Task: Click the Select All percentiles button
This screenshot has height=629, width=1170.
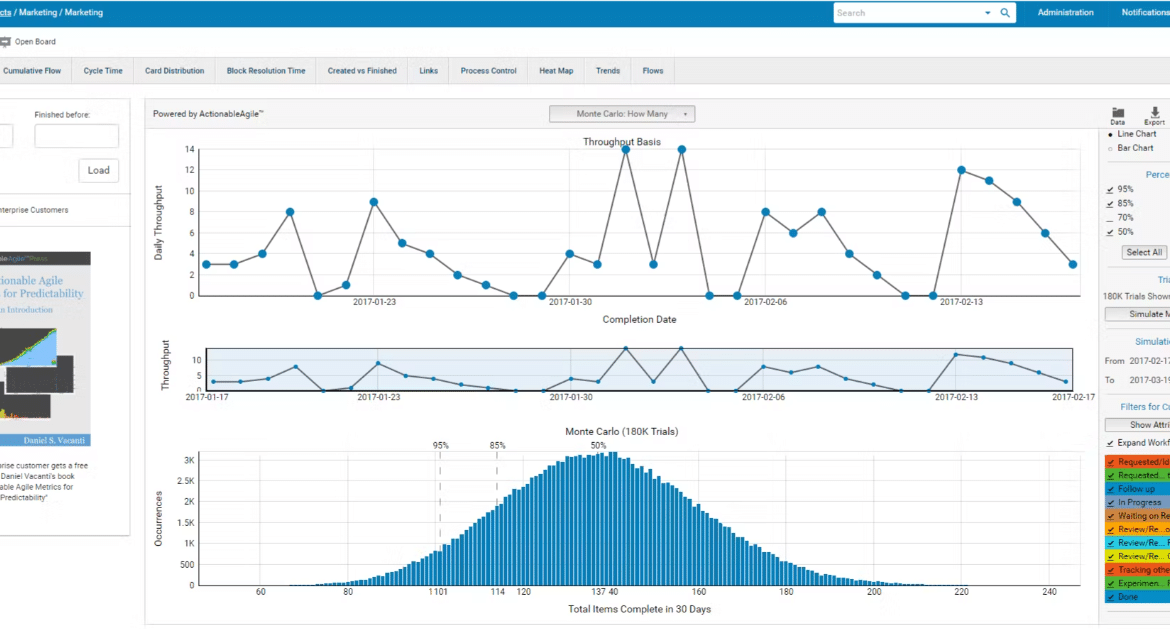Action: (x=1144, y=252)
